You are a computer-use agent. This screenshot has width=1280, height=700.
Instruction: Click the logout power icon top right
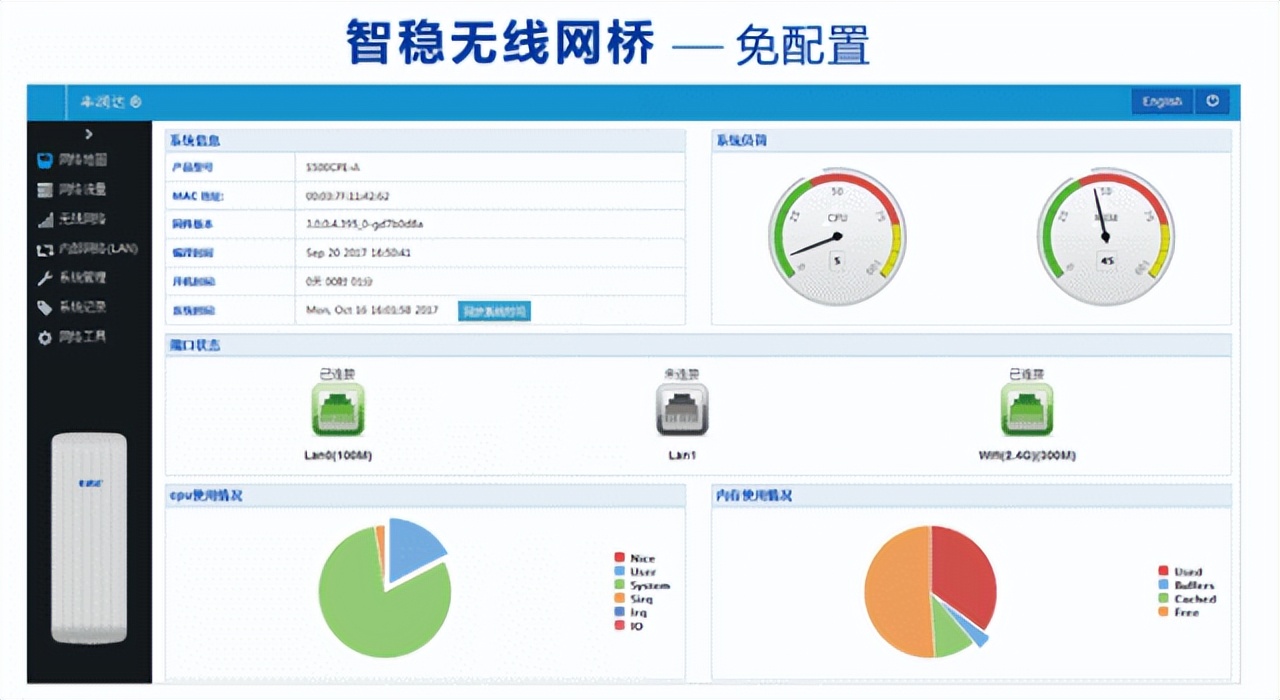(x=1212, y=101)
